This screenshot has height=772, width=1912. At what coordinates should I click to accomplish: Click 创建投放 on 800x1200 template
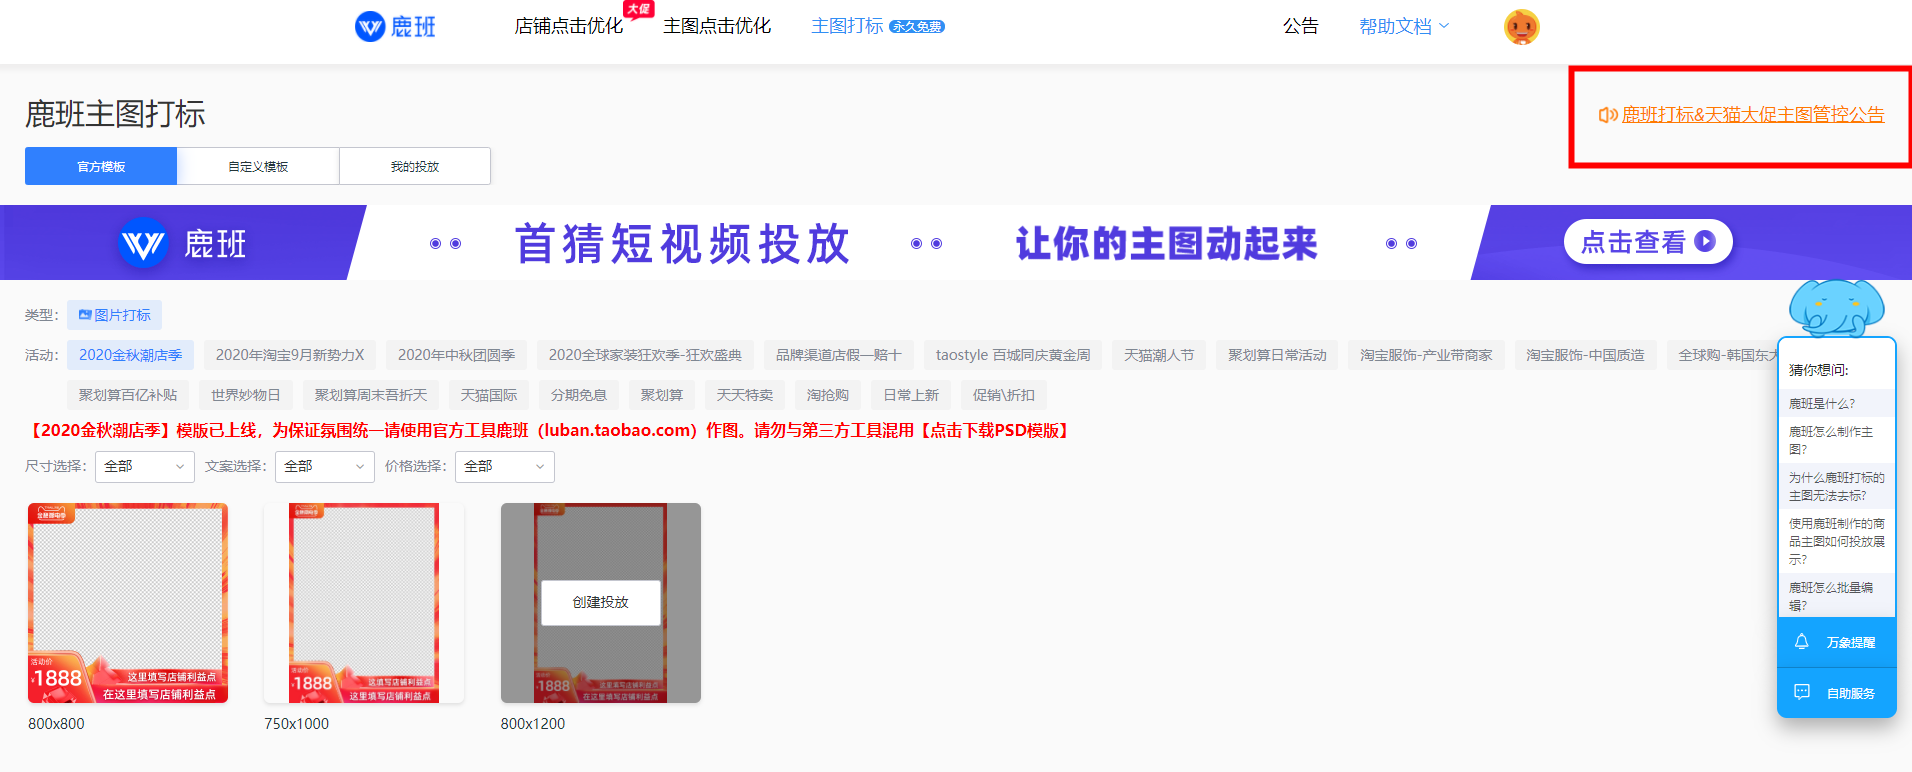[601, 602]
